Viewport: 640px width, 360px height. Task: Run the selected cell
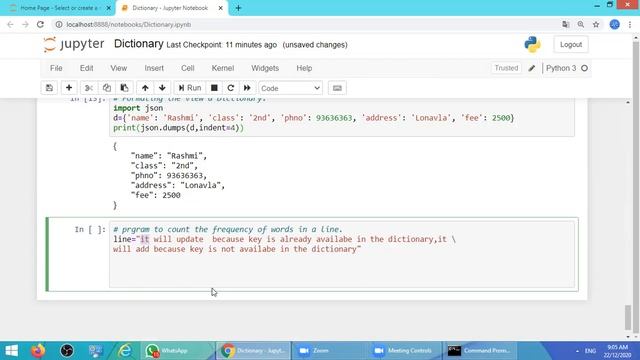click(190, 88)
